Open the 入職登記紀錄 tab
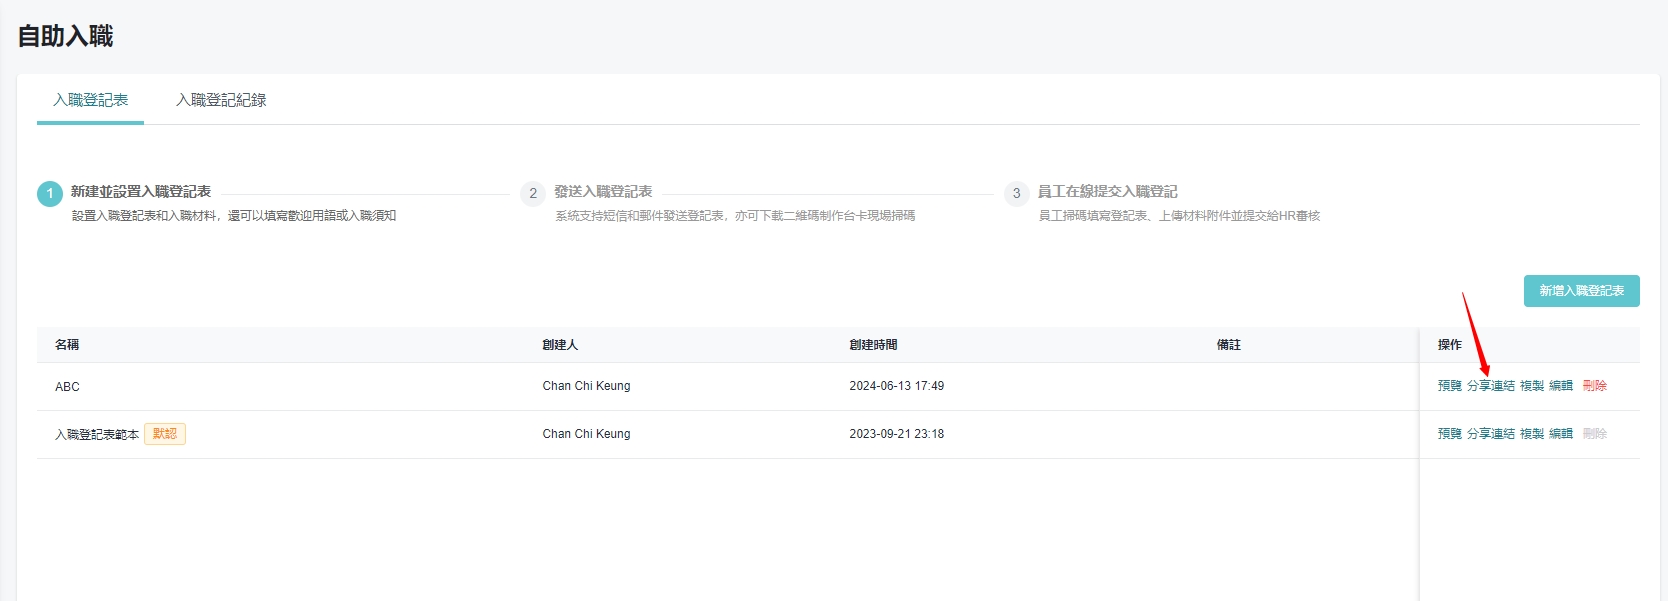The height and width of the screenshot is (601, 1668). pyautogui.click(x=221, y=100)
